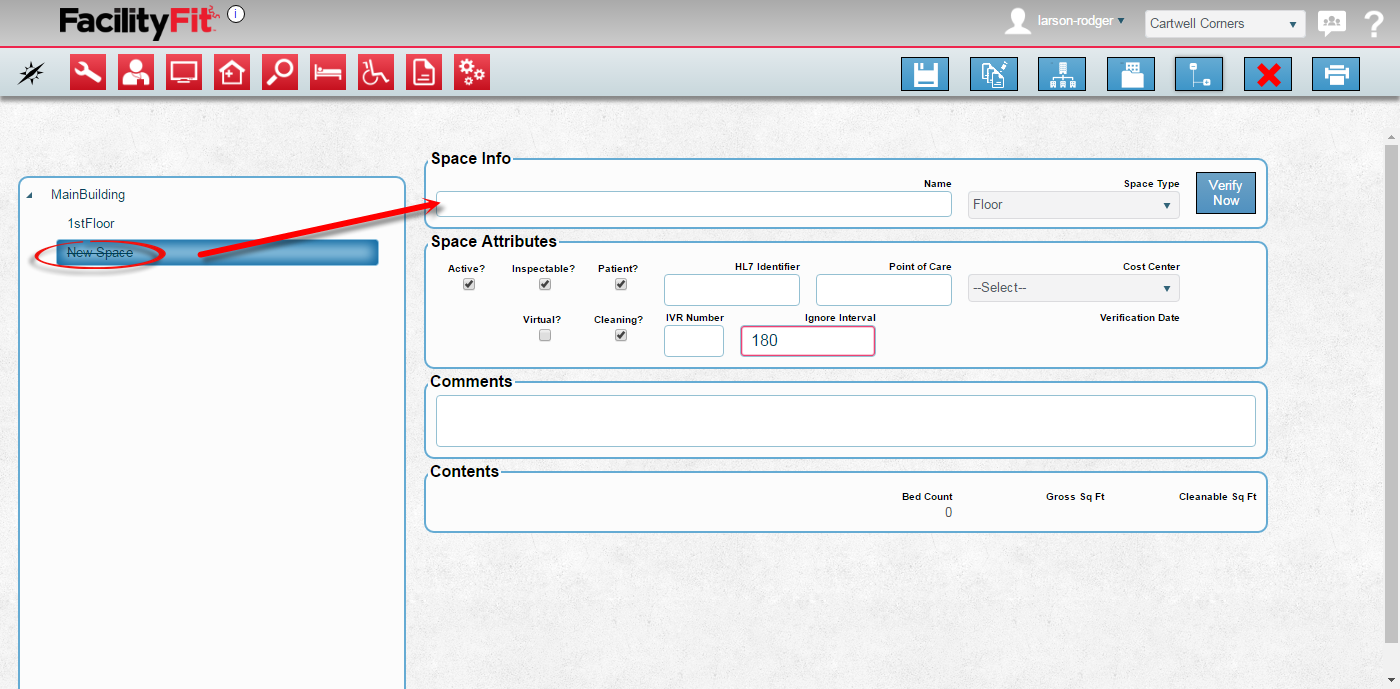Viewport: 1400px width, 689px height.
Task: Click the wheelchair transport icon
Action: tap(376, 73)
